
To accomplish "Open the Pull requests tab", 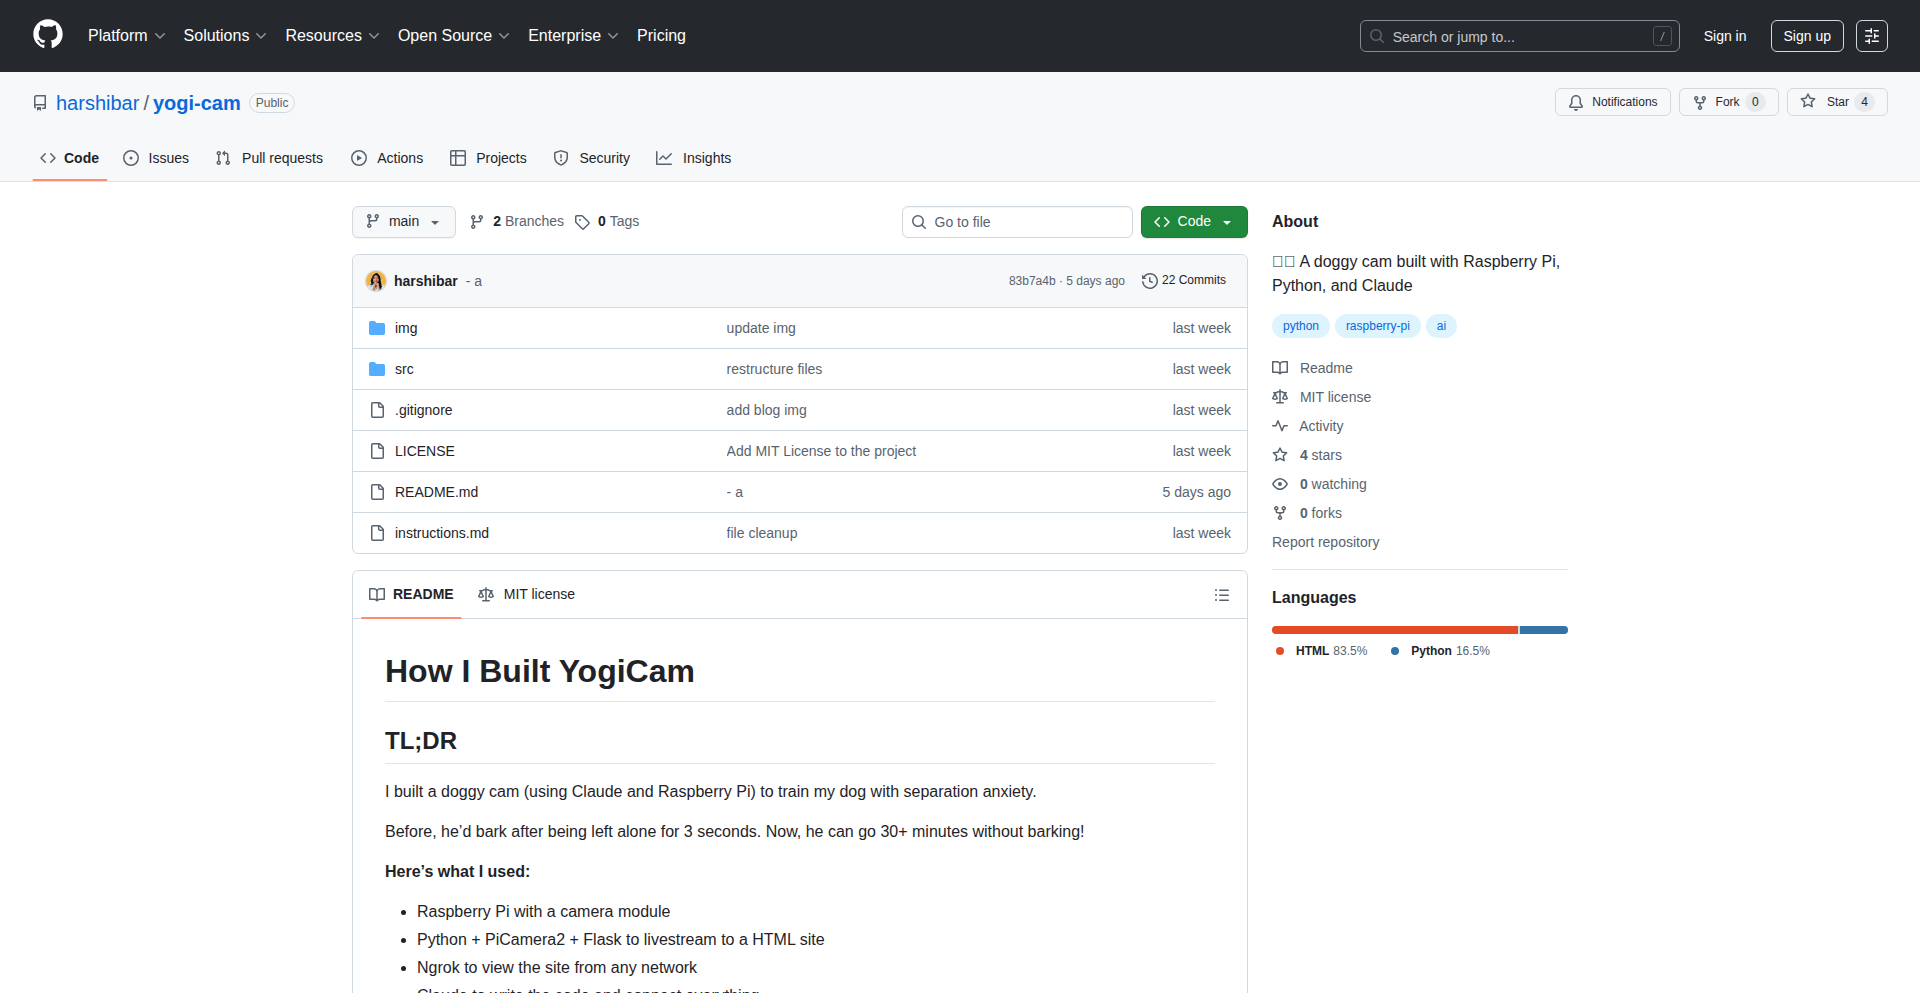I will [x=269, y=158].
